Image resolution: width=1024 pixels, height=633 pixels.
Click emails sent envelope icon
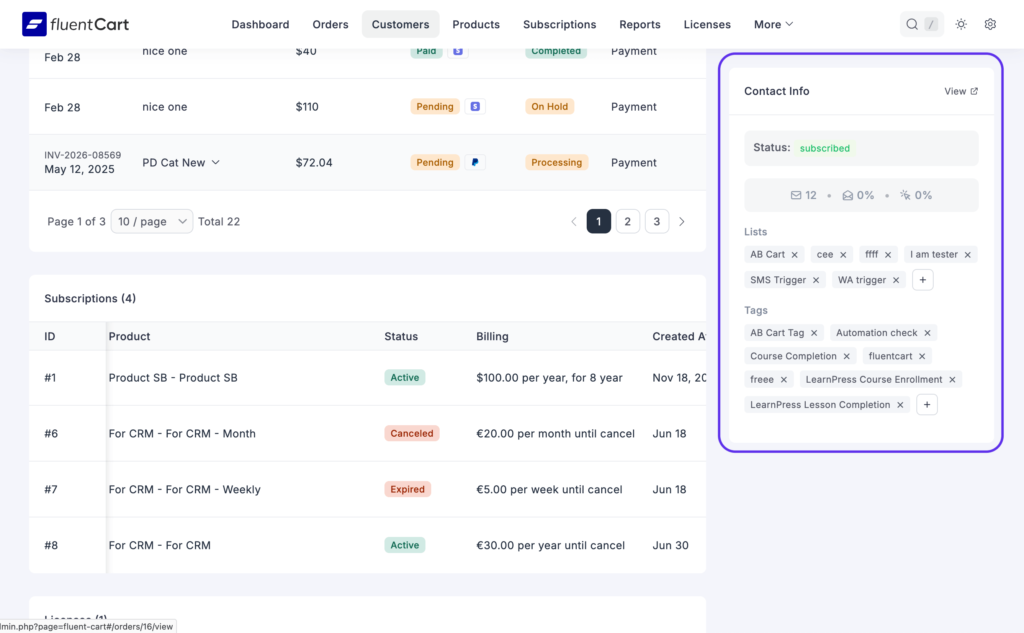[x=795, y=195]
